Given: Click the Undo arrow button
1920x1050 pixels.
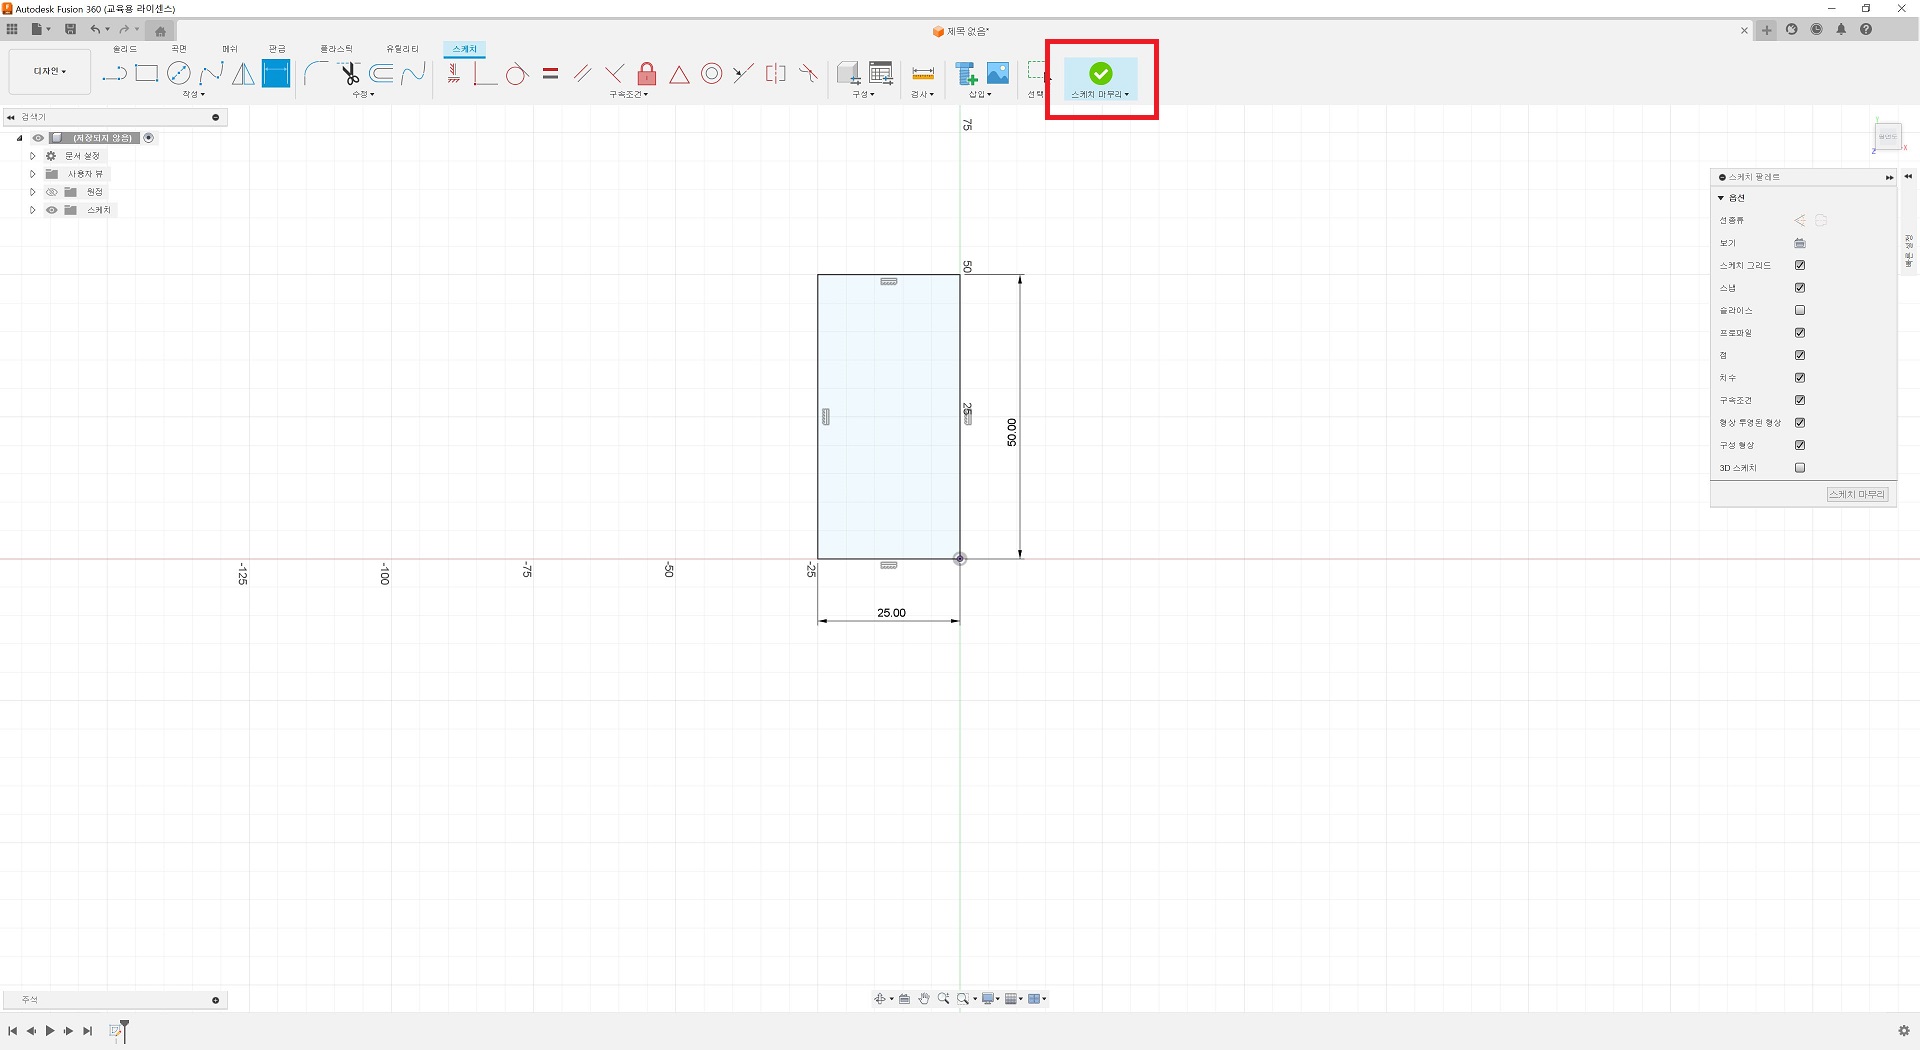Looking at the screenshot, I should [95, 30].
